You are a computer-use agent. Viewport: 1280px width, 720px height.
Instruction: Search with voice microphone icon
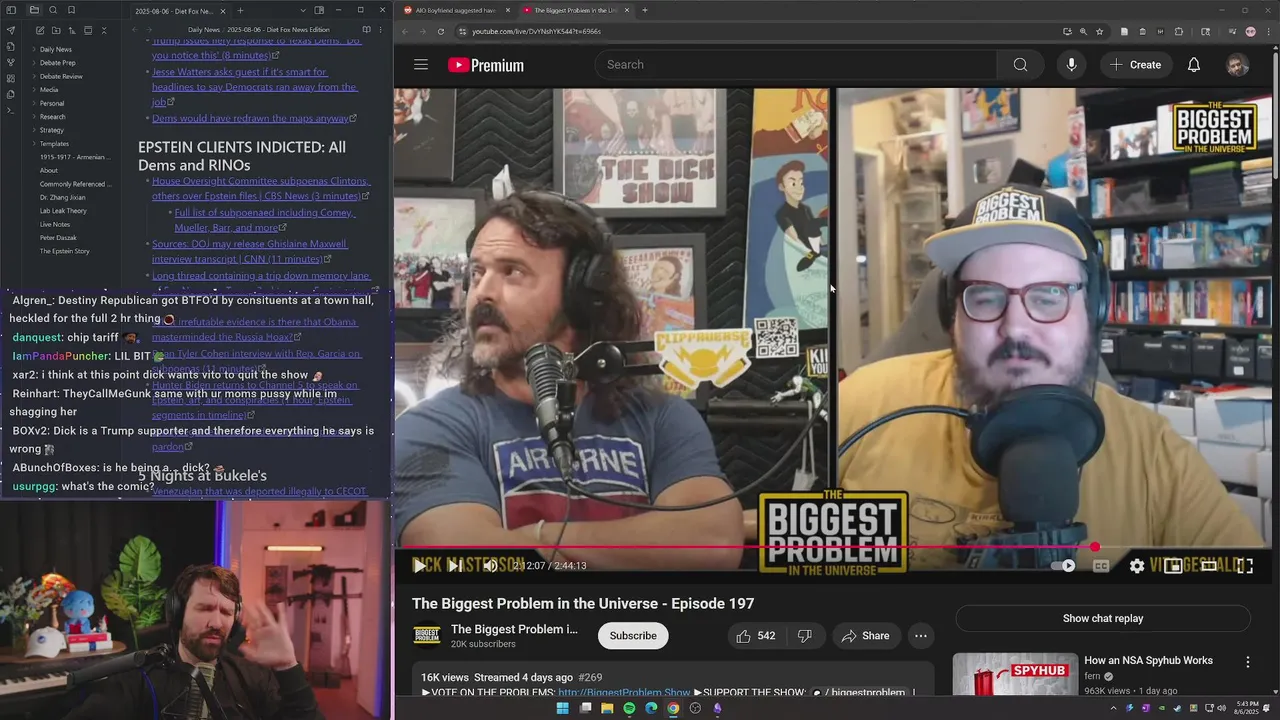coord(1071,65)
